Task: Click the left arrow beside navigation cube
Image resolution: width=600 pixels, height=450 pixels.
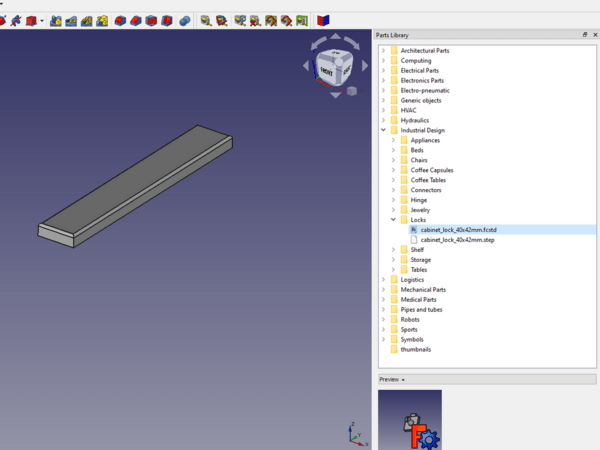Action: click(307, 67)
